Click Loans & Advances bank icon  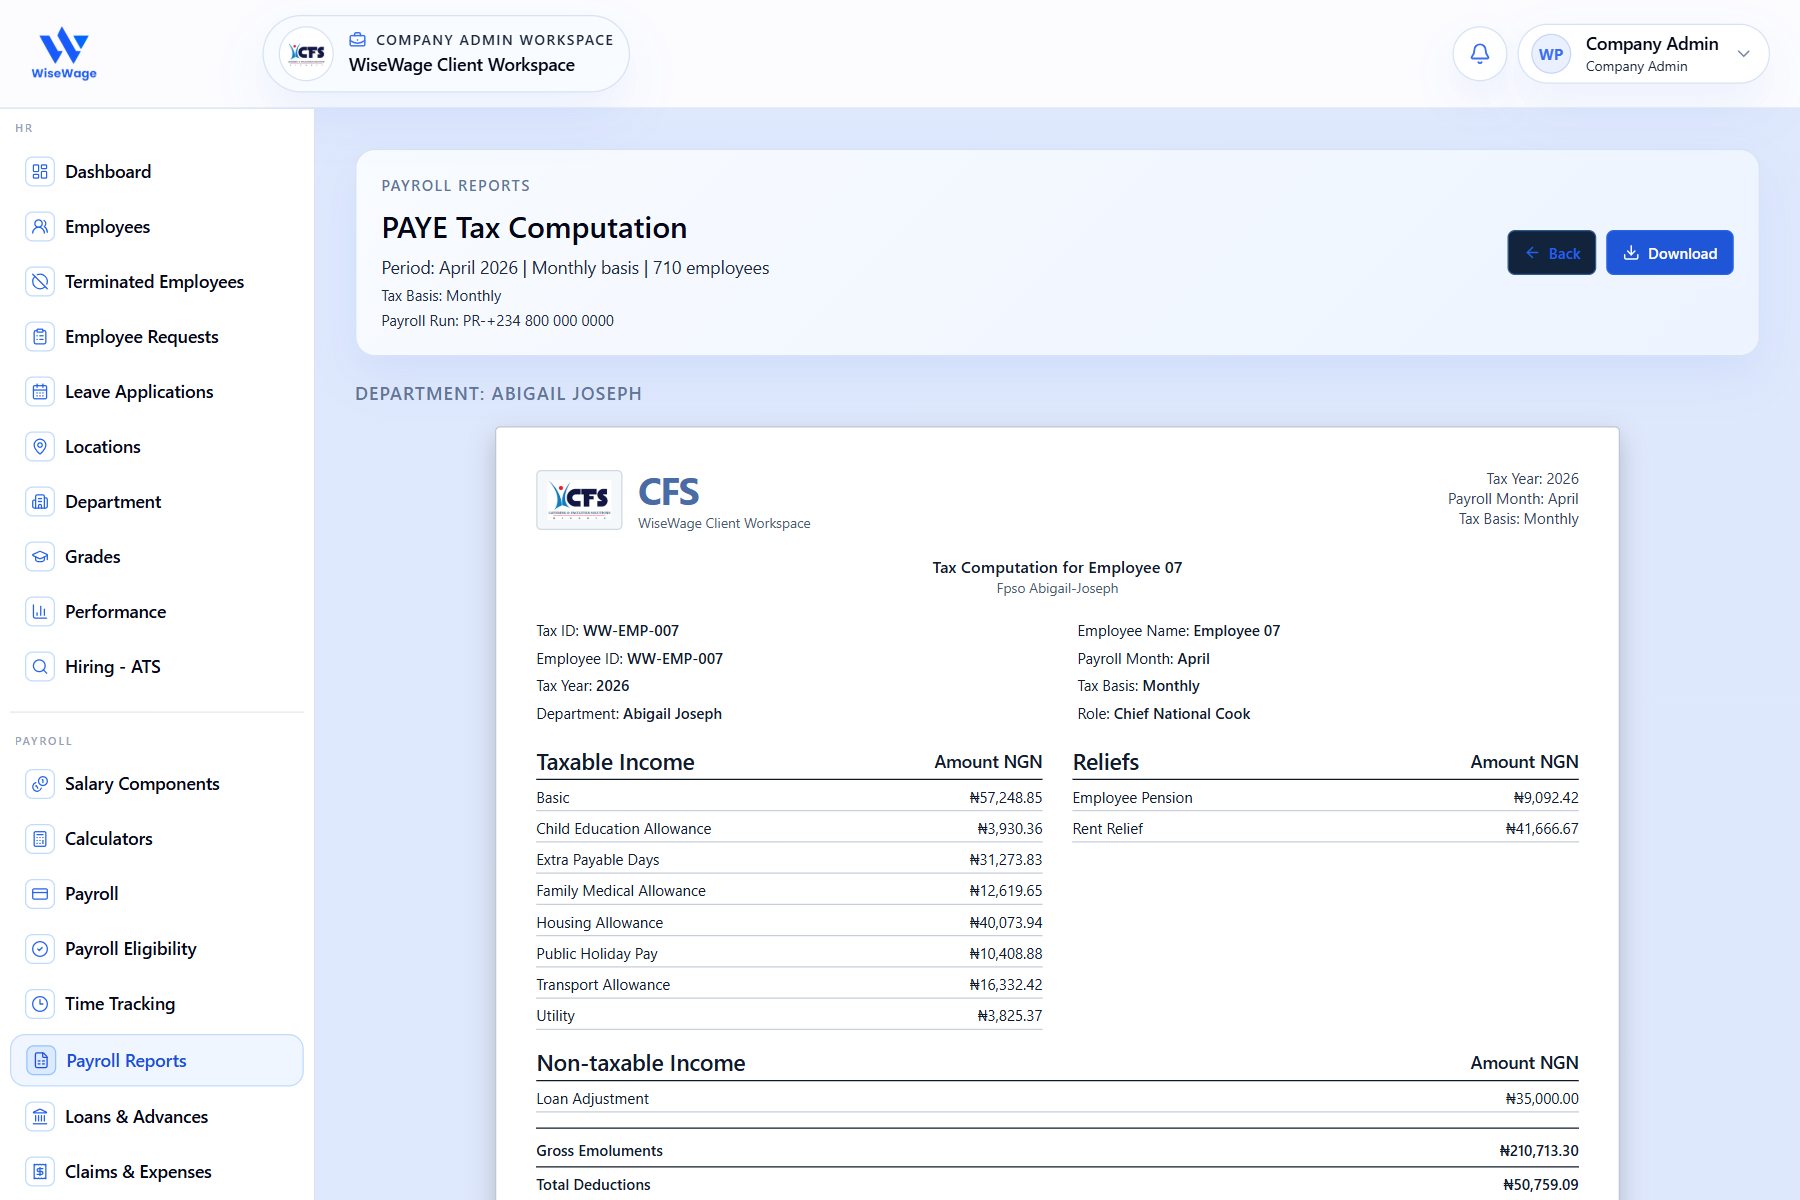(x=40, y=1117)
